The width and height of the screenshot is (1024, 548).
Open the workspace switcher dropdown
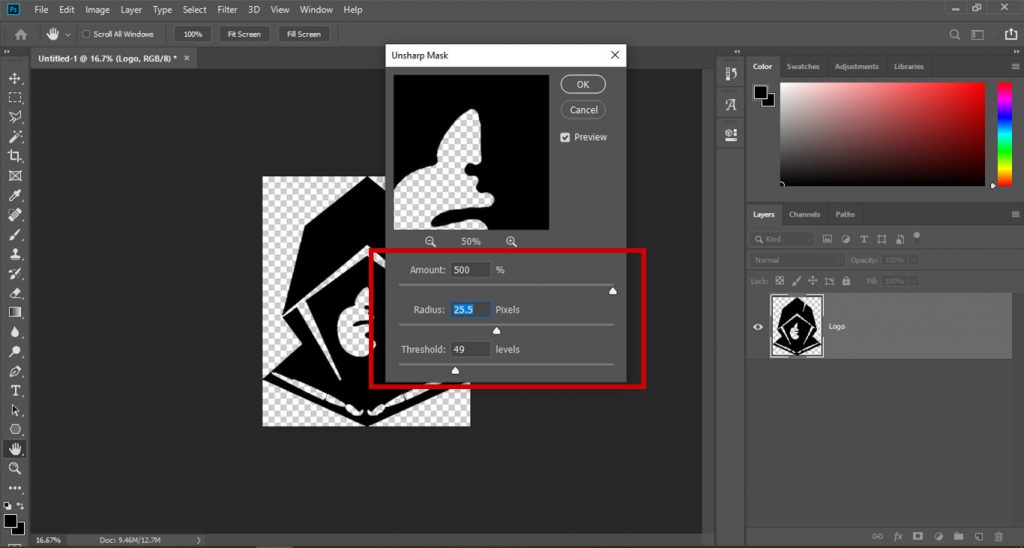tap(978, 35)
